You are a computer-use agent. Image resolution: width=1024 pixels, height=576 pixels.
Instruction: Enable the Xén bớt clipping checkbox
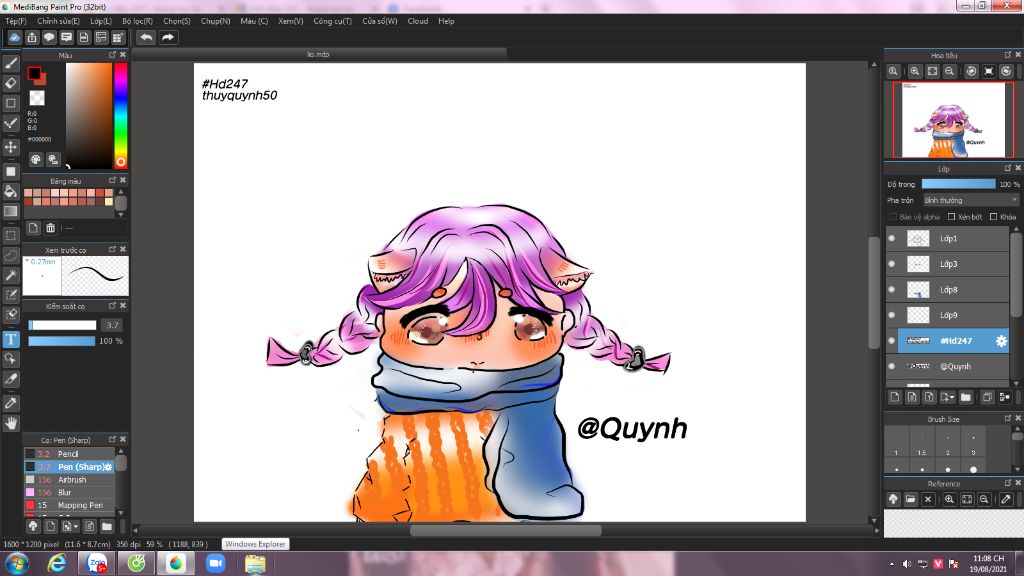pyautogui.click(x=952, y=217)
